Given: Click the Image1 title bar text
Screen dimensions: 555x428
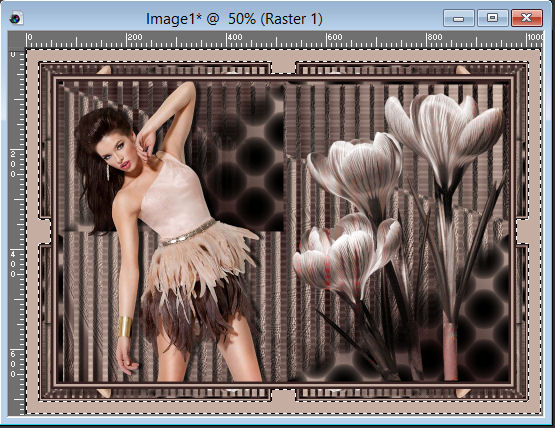Looking at the screenshot, I should tap(234, 19).
